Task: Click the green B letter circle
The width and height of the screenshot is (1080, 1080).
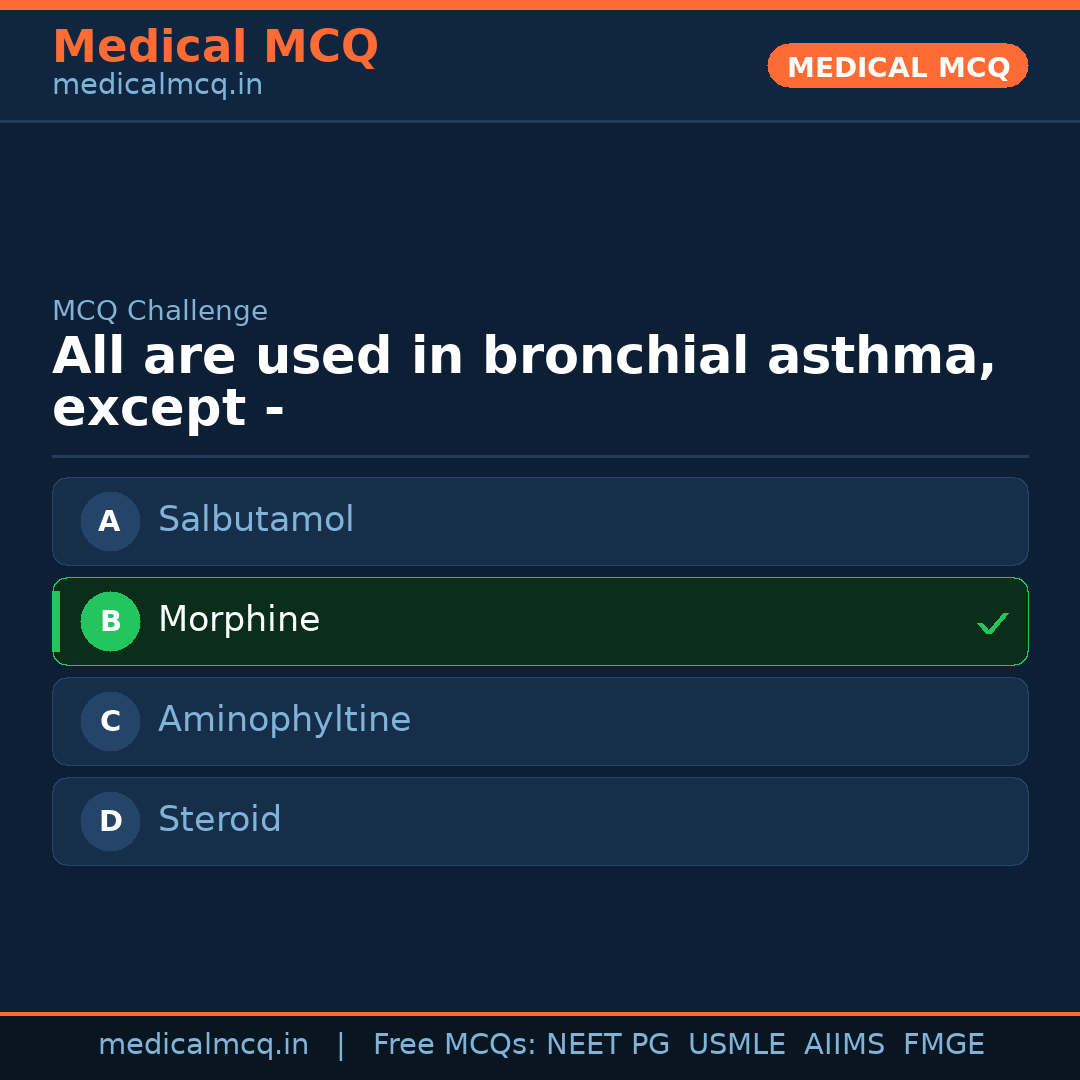Action: (110, 621)
